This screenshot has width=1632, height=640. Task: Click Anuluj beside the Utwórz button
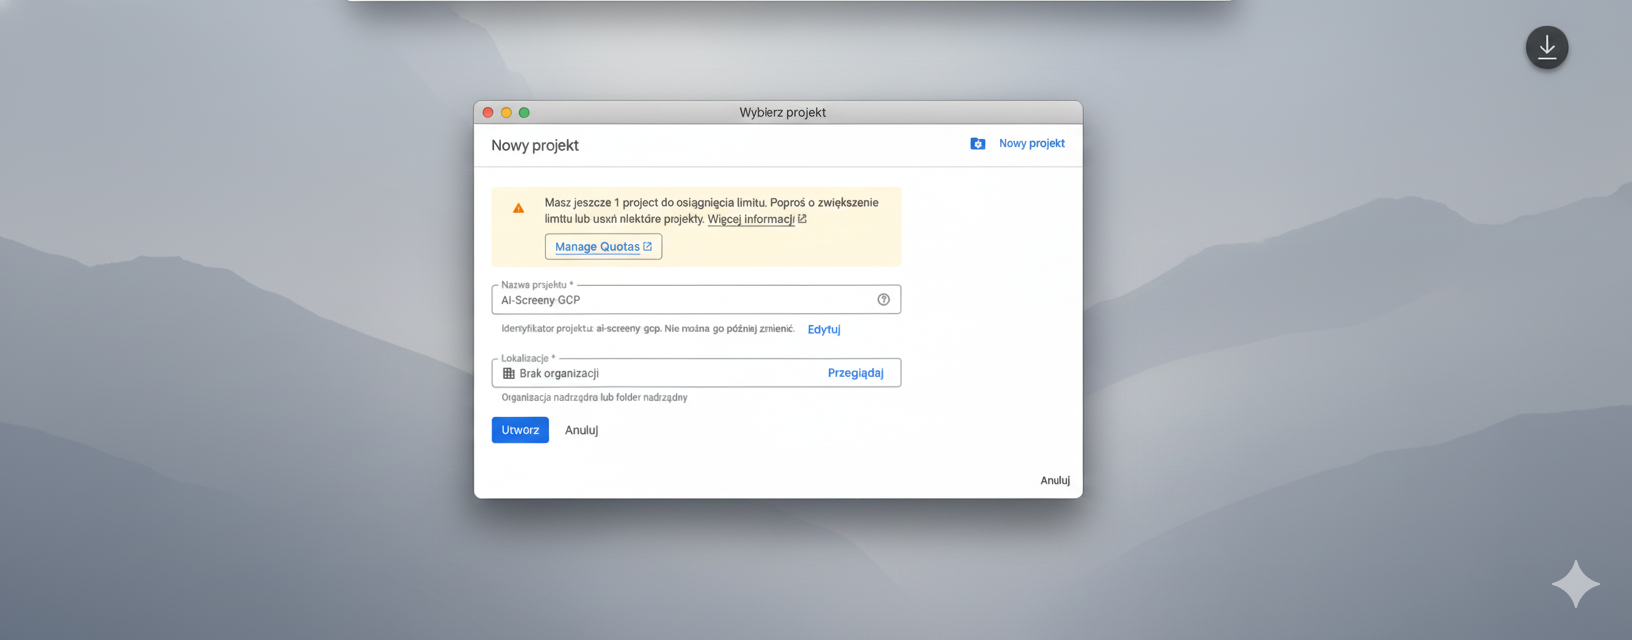(x=581, y=430)
